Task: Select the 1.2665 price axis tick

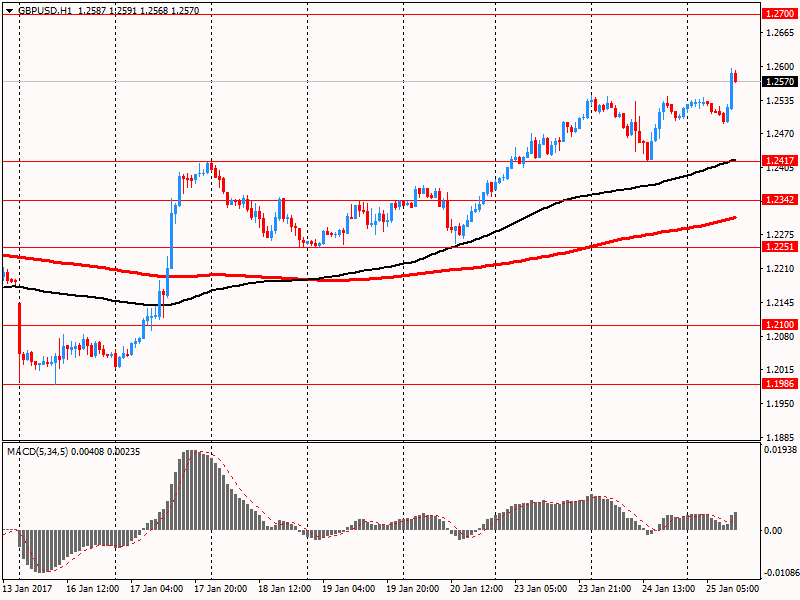Action: click(781, 33)
